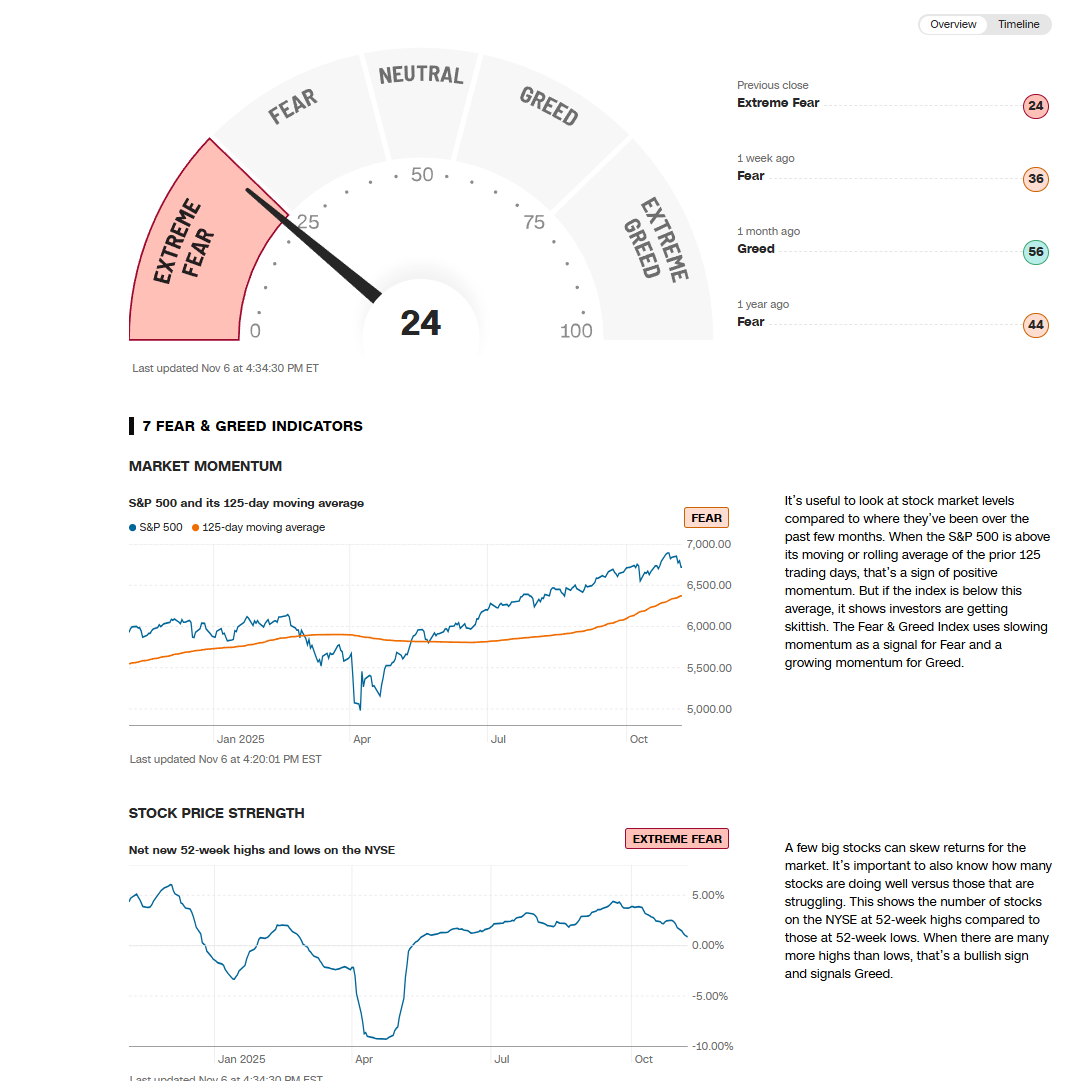This screenshot has height=1081, width=1079.
Task: Click the Apr marker on the S&P 500 chart
Action: 362,739
